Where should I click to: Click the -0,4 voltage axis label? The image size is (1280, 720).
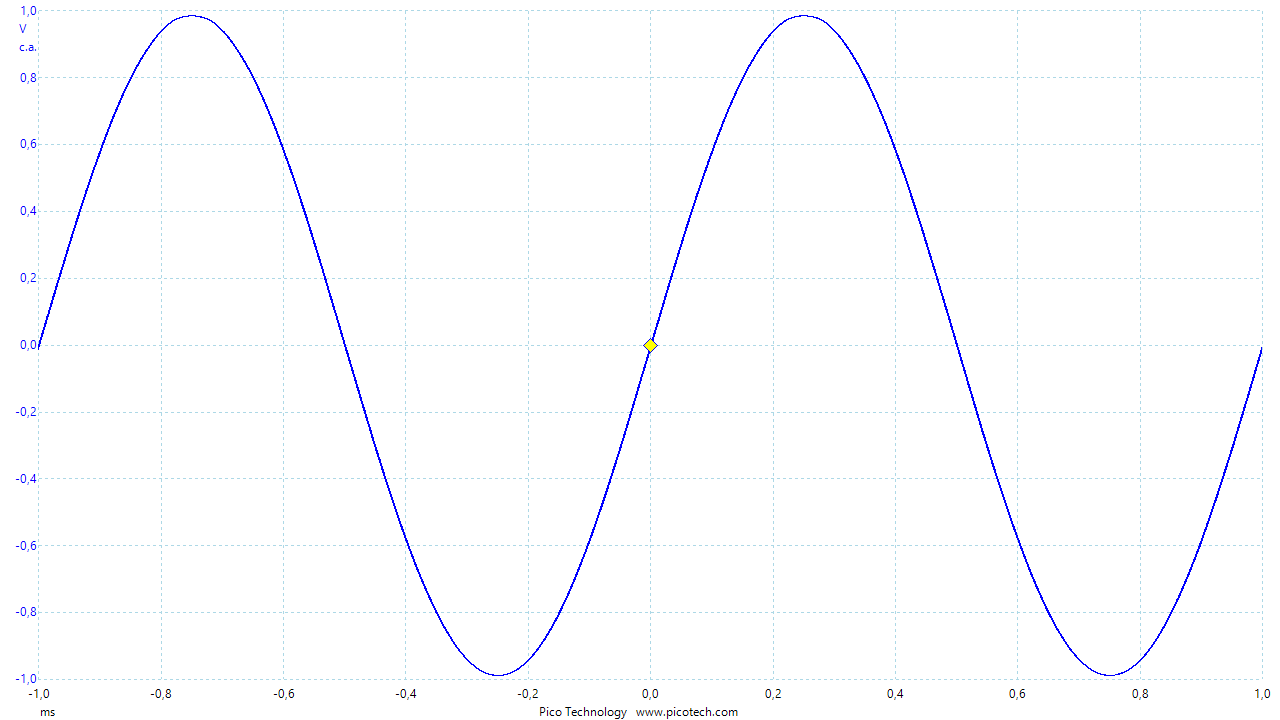[x=27, y=478]
